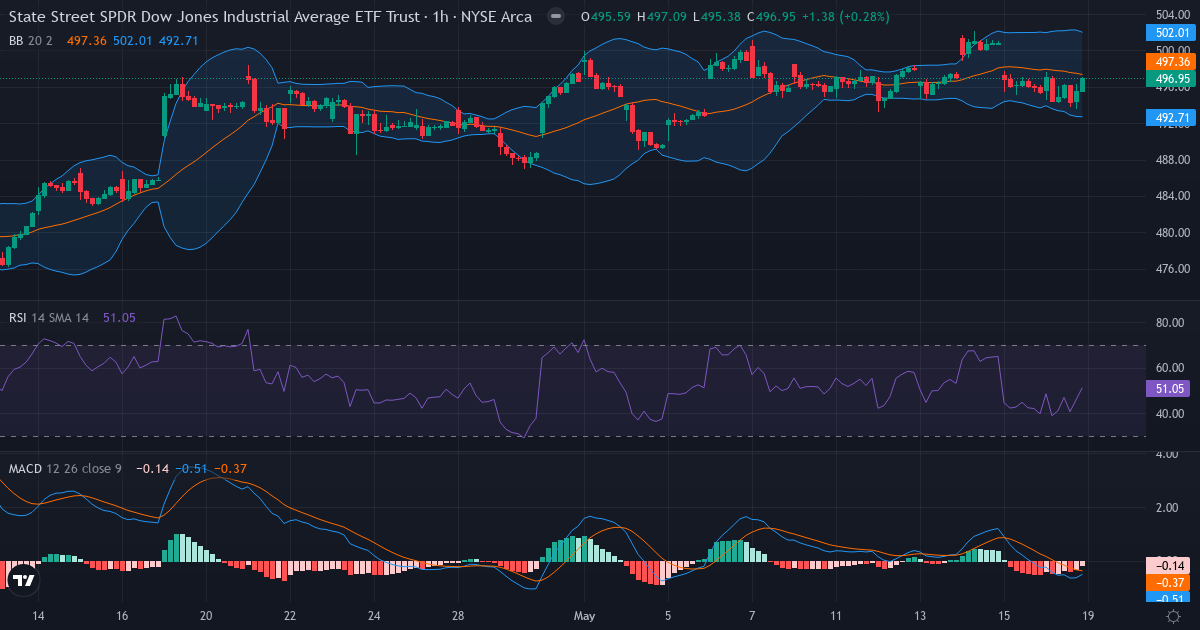Click the 13 date on time axis
1200x630 pixels.
[920, 617]
